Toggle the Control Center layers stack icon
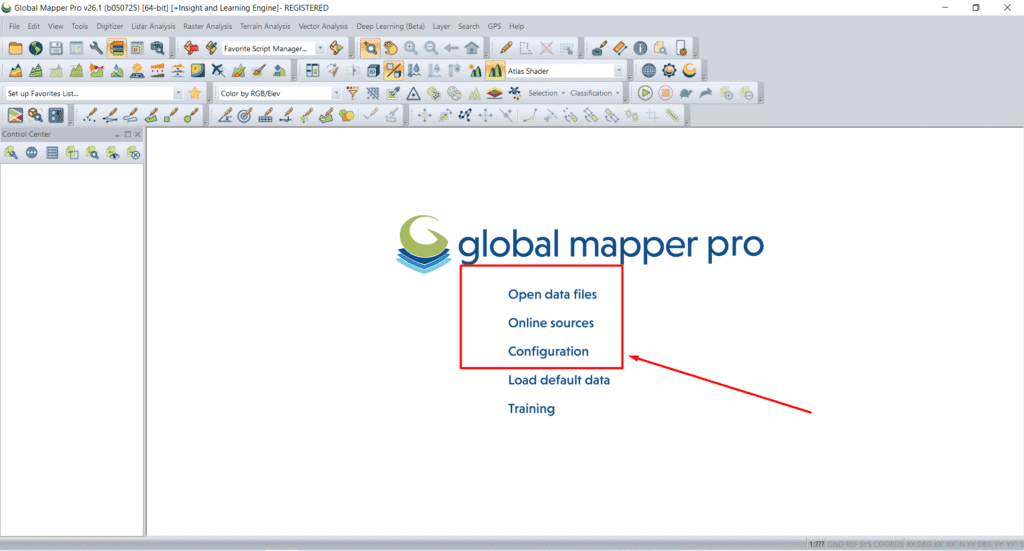This screenshot has width=1024, height=551. [x=116, y=48]
